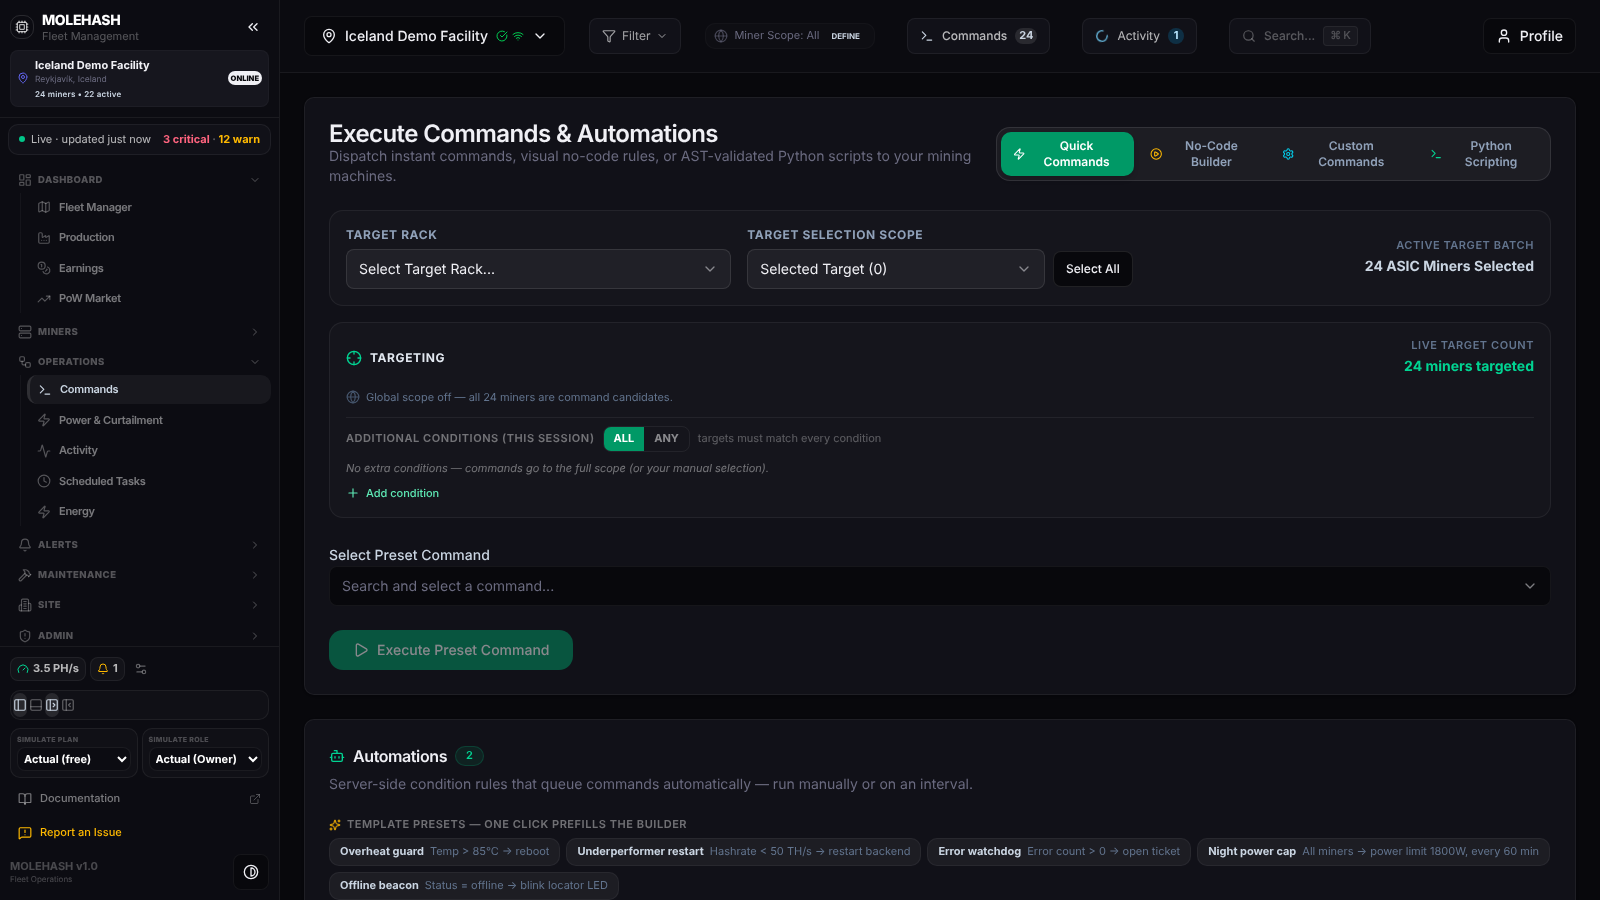Viewport: 1600px width, 900px height.
Task: Click the collapse-panel layout icon
Action: (68, 705)
